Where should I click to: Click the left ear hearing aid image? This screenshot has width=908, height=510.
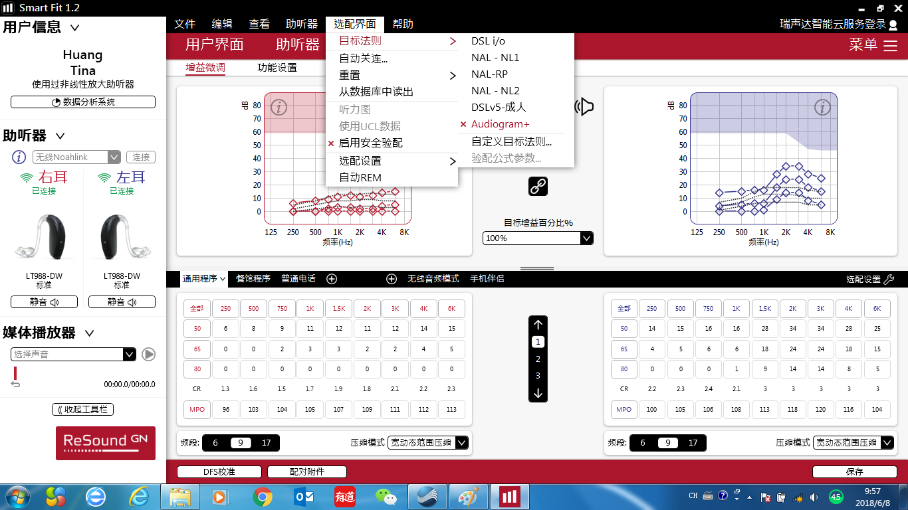(124, 237)
